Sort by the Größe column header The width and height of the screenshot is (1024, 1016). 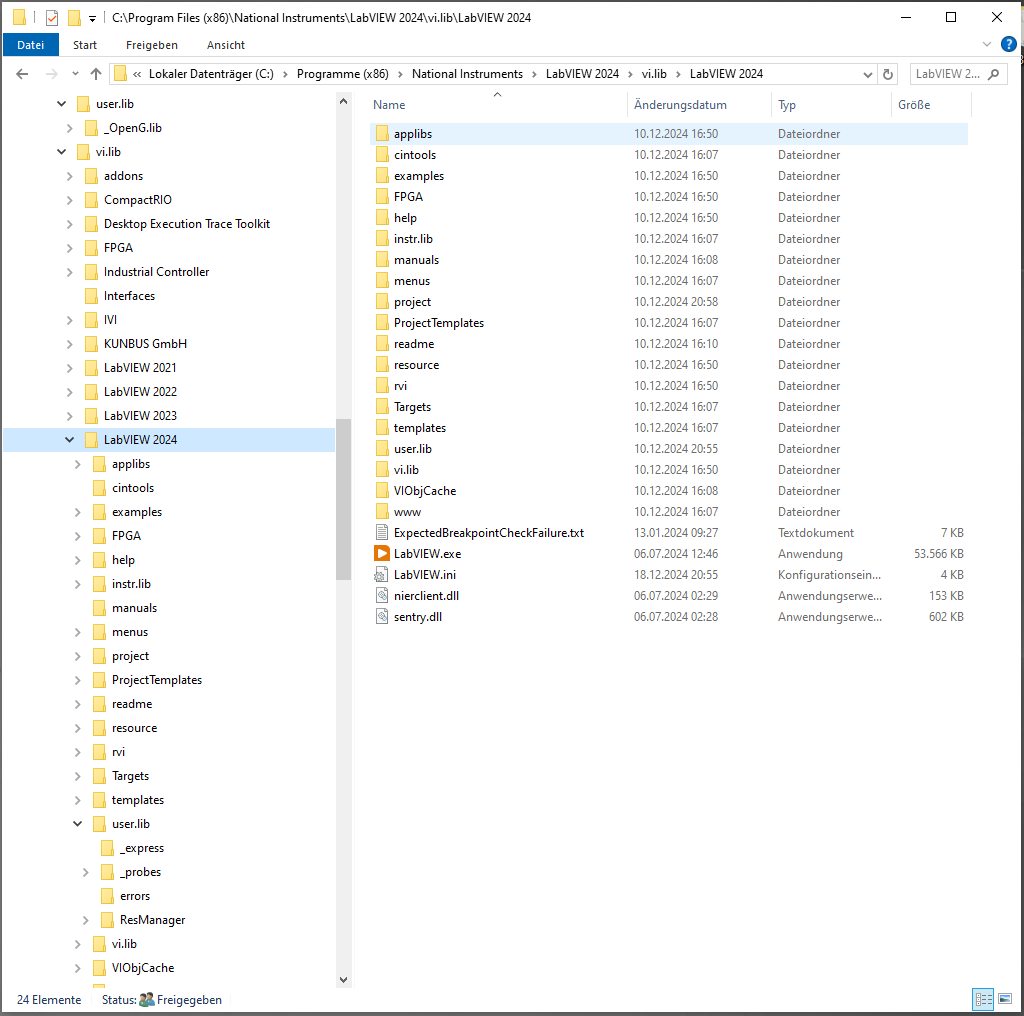click(931, 104)
